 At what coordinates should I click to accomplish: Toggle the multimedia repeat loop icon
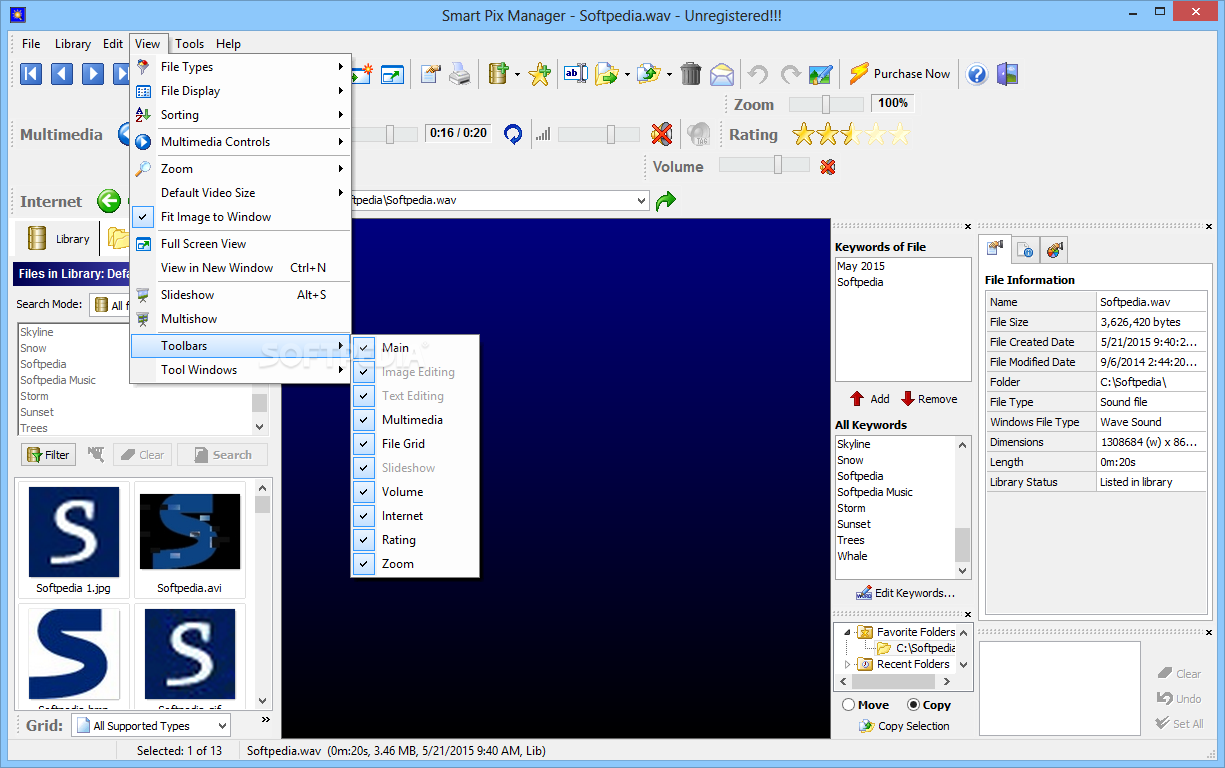tap(513, 134)
